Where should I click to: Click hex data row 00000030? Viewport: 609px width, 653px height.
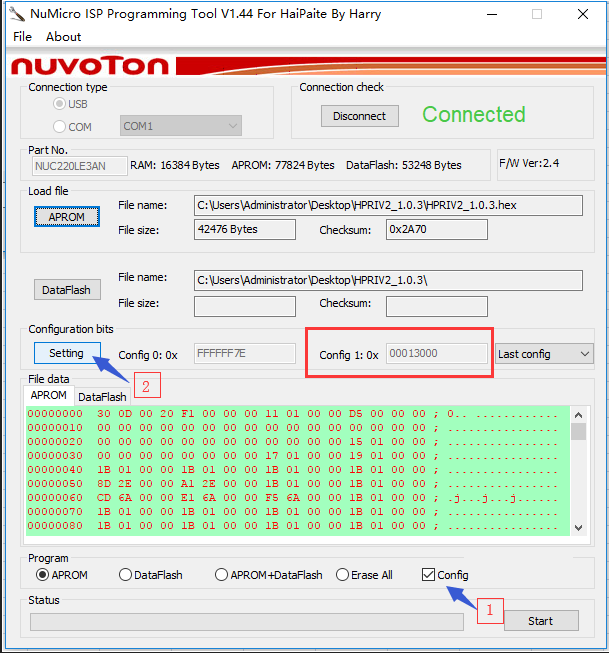point(292,456)
